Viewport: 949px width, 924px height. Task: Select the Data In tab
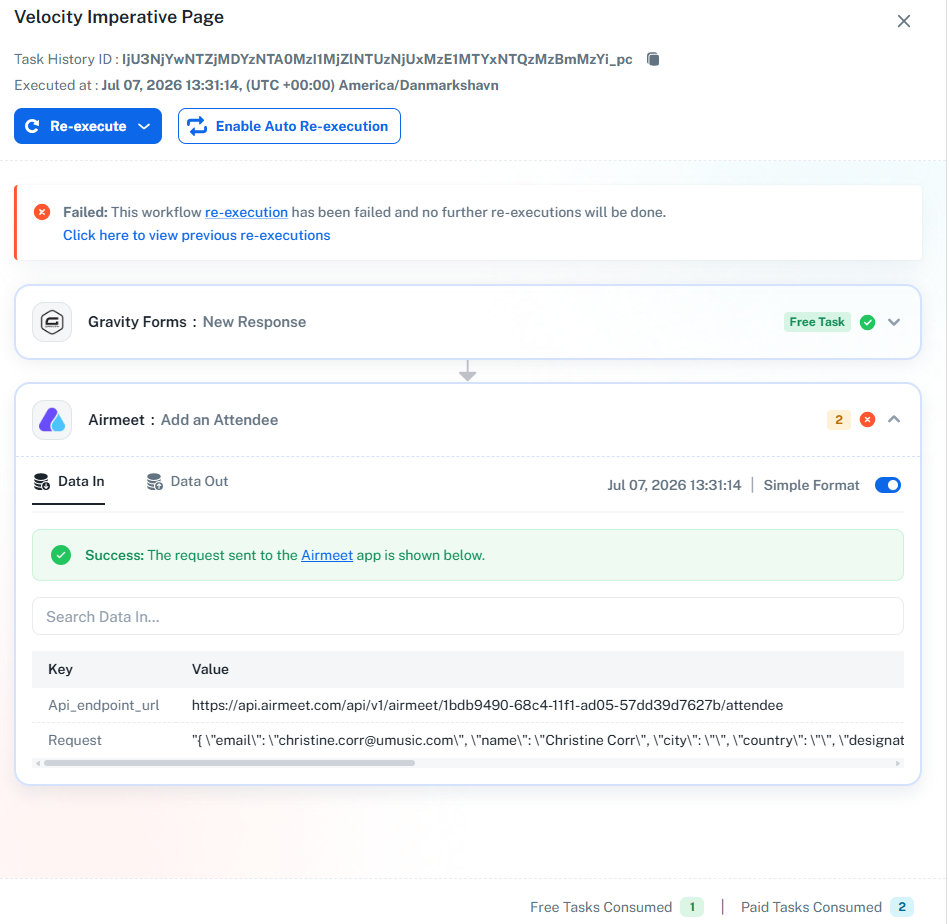click(68, 482)
